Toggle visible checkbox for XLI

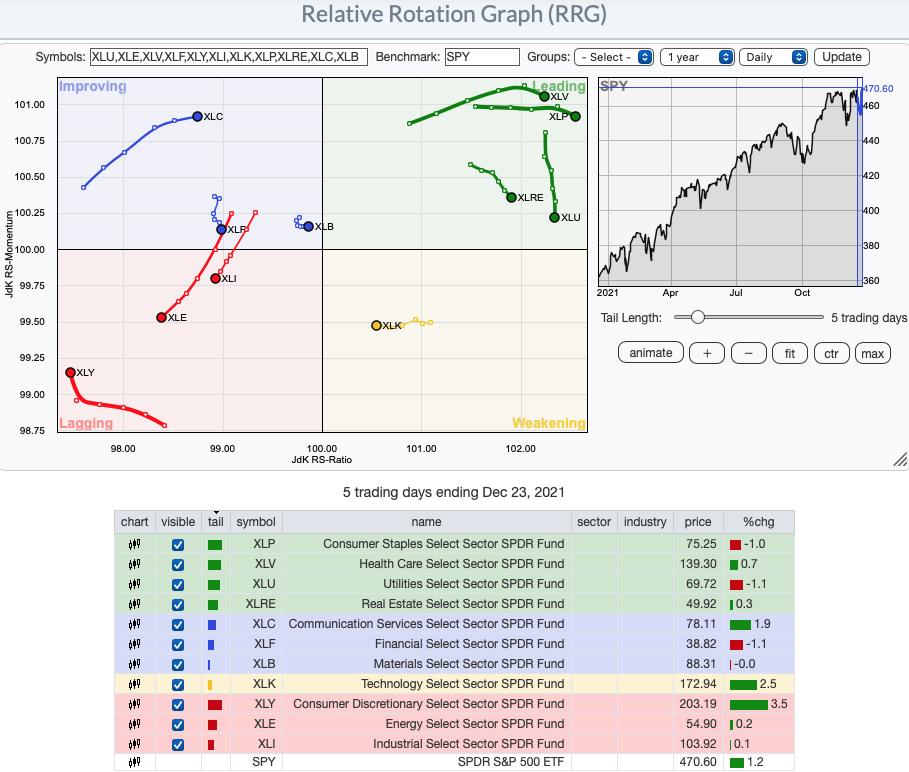coord(178,745)
